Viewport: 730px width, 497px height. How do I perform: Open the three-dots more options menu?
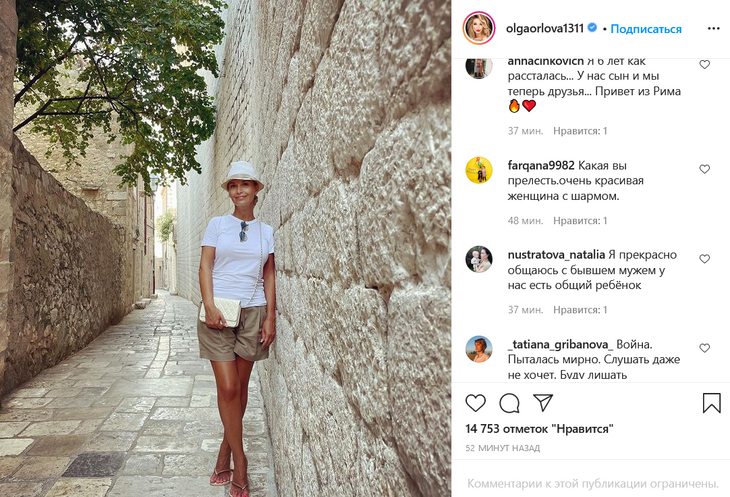(713, 29)
